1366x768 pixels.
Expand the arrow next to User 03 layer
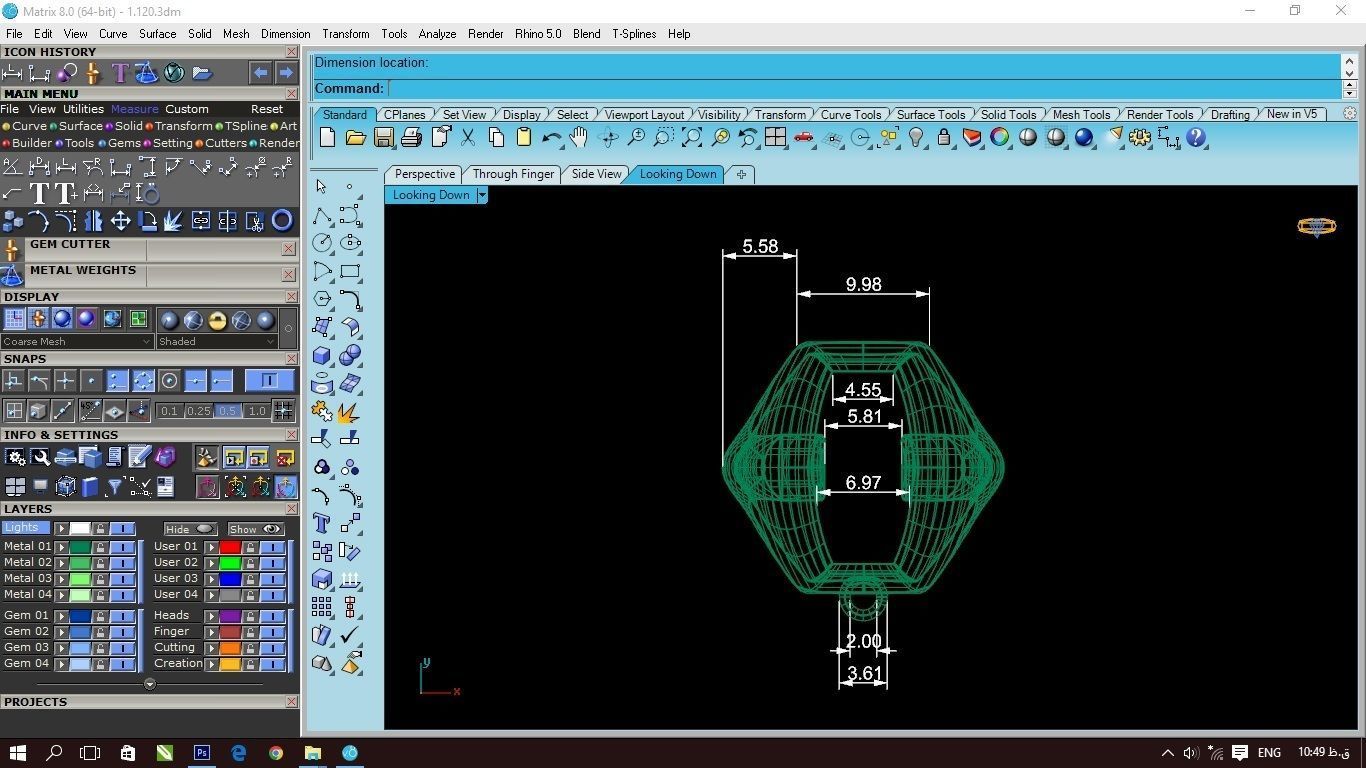coord(211,579)
